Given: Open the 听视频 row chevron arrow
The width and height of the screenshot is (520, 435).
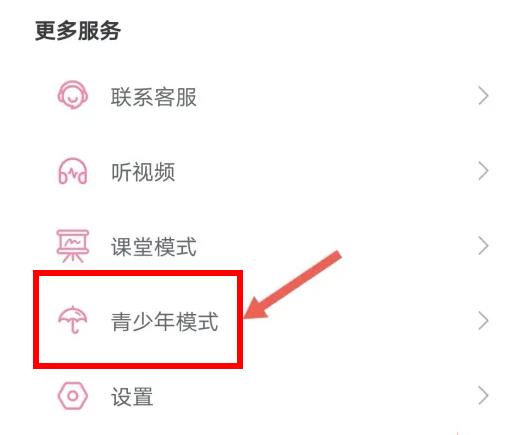Looking at the screenshot, I should pos(483,171).
